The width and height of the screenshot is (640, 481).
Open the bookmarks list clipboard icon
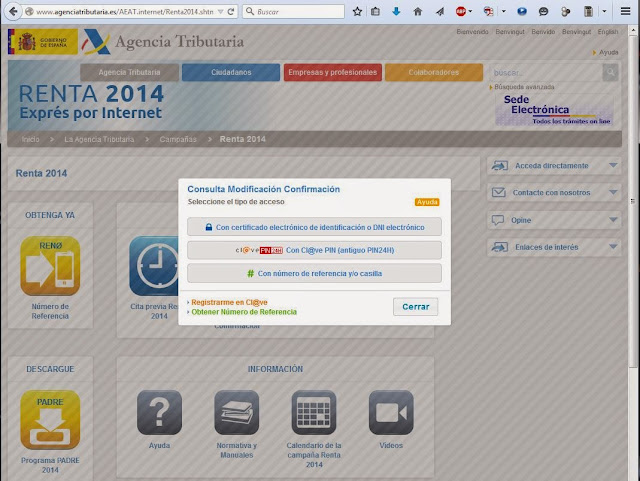pyautogui.click(x=376, y=11)
